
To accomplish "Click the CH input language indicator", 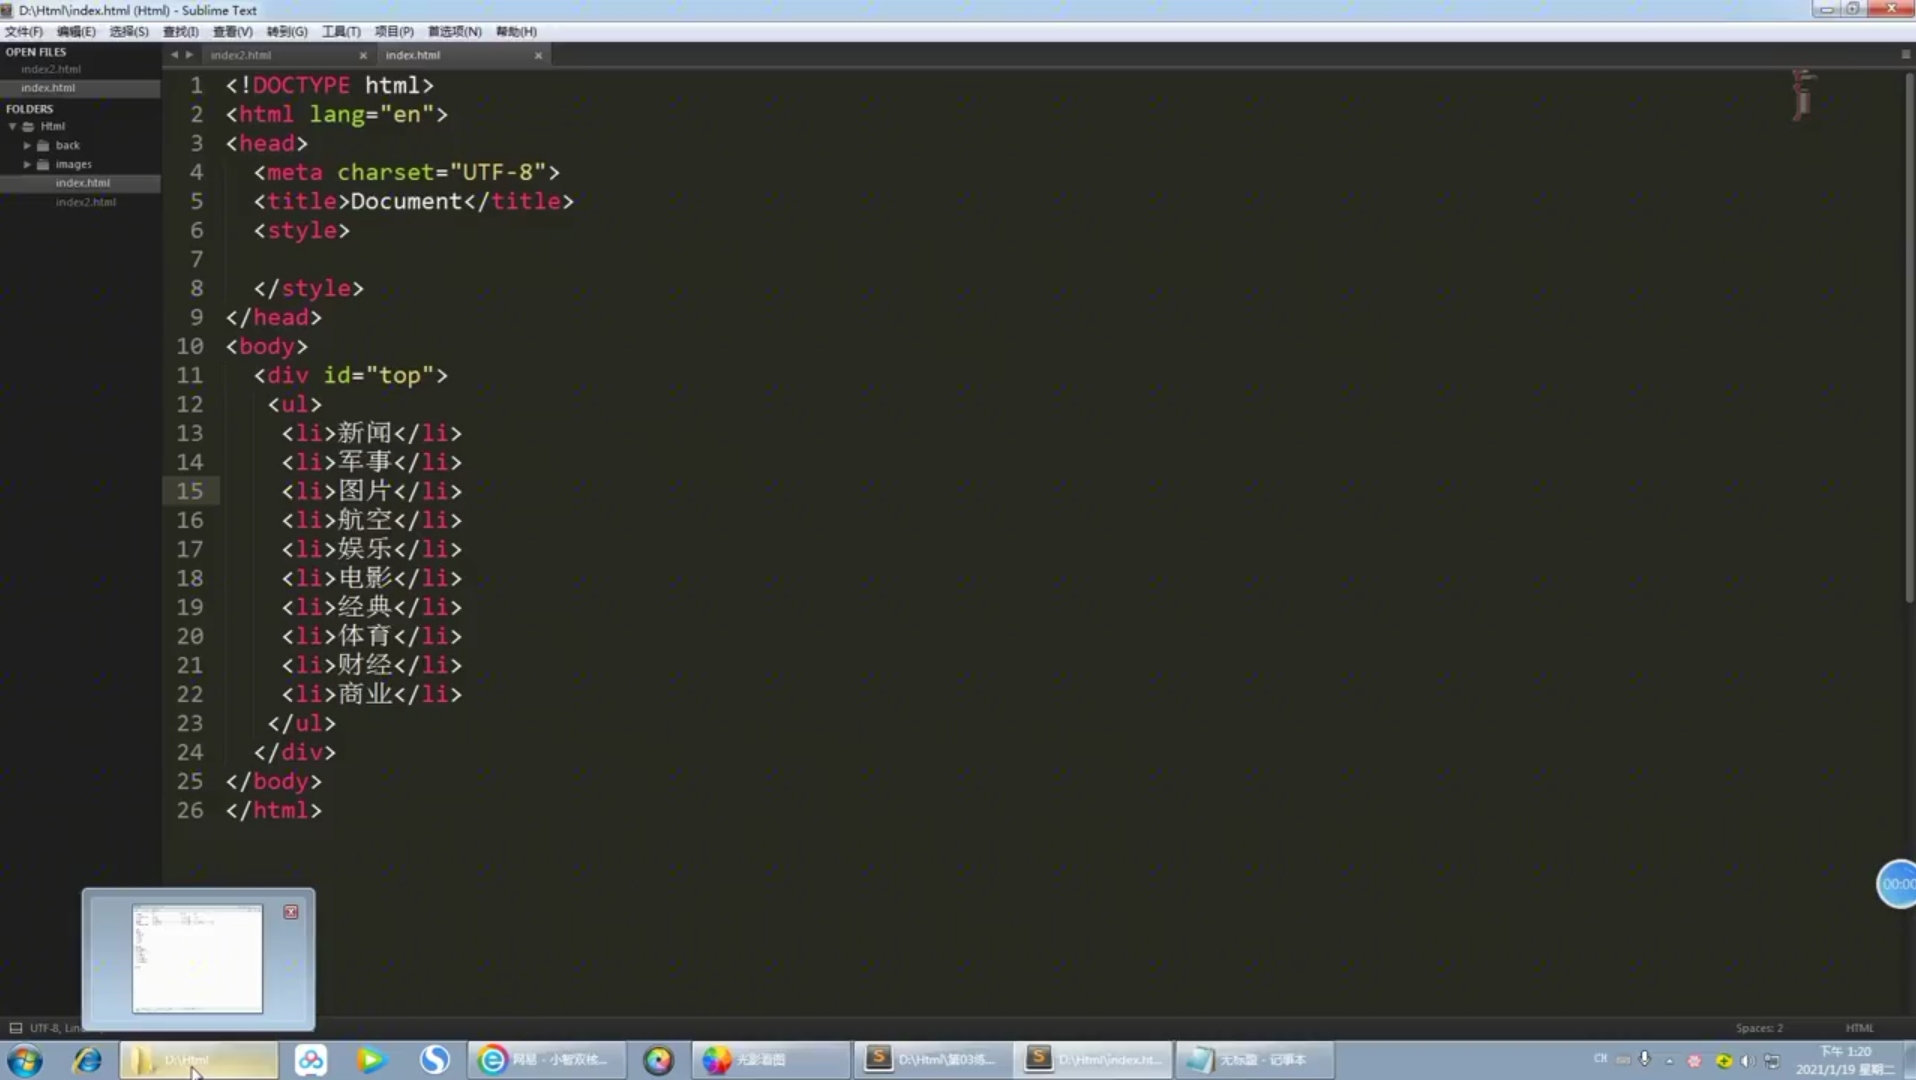I will [x=1600, y=1059].
